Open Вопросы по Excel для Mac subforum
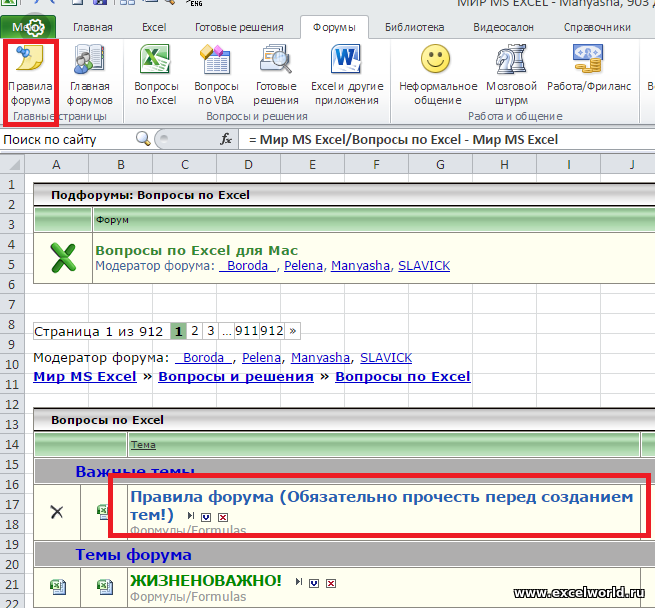This screenshot has width=655, height=608. [197, 250]
